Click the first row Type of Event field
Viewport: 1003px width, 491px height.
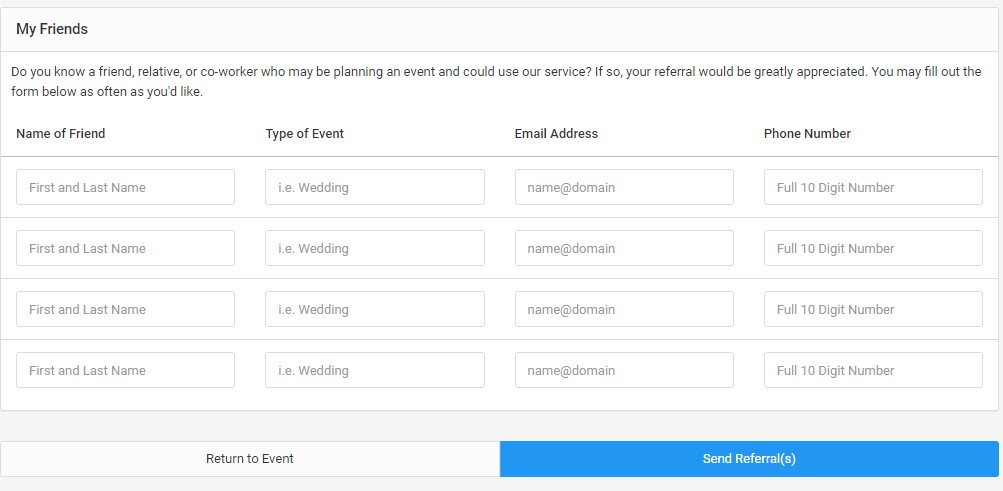(374, 187)
